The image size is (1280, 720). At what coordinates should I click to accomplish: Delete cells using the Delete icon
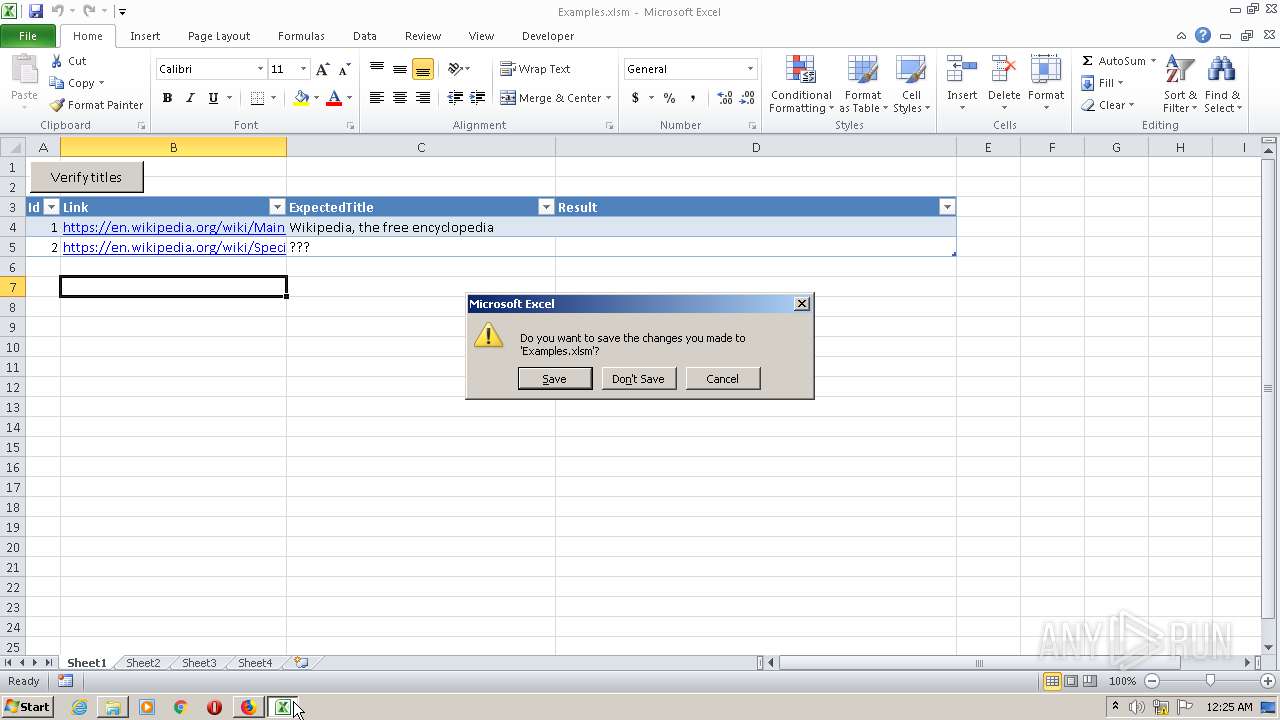click(1004, 70)
